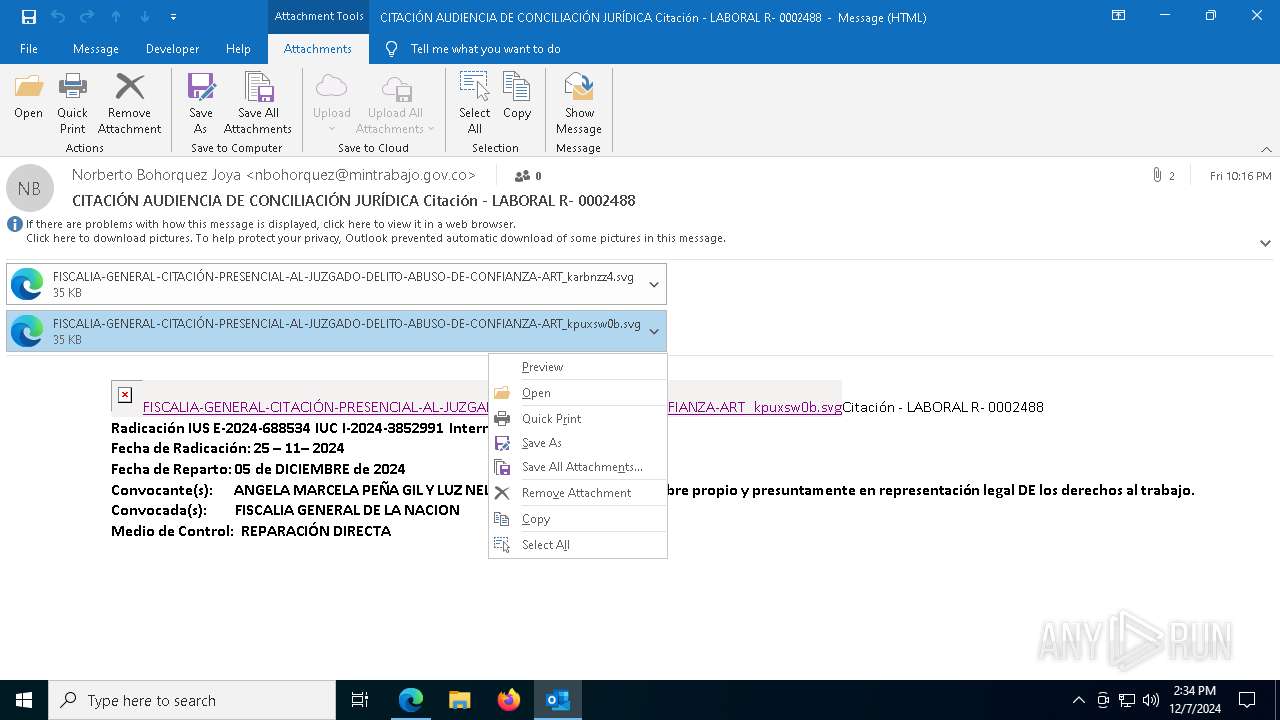Click the Redo arrow in the title bar
This screenshot has width=1280, height=720.
coord(87,17)
